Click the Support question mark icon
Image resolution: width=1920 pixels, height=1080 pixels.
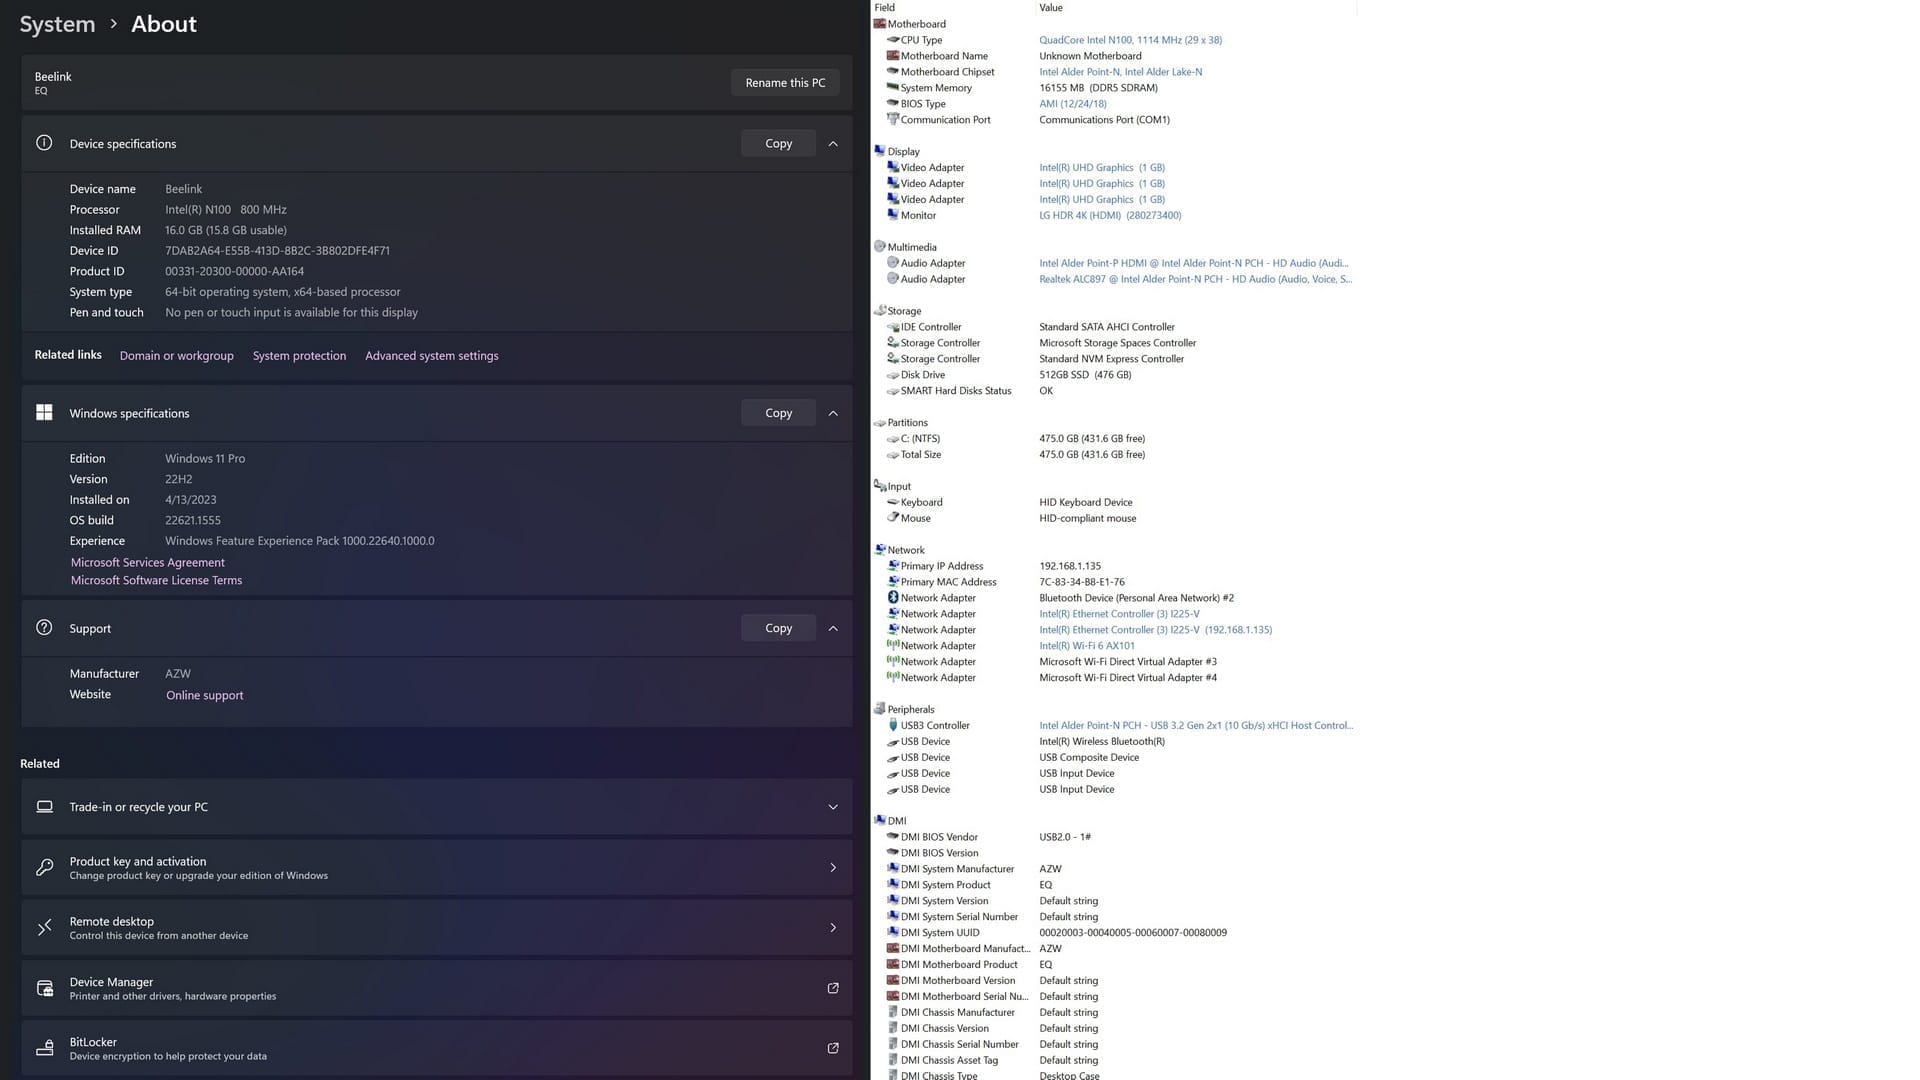click(x=44, y=628)
